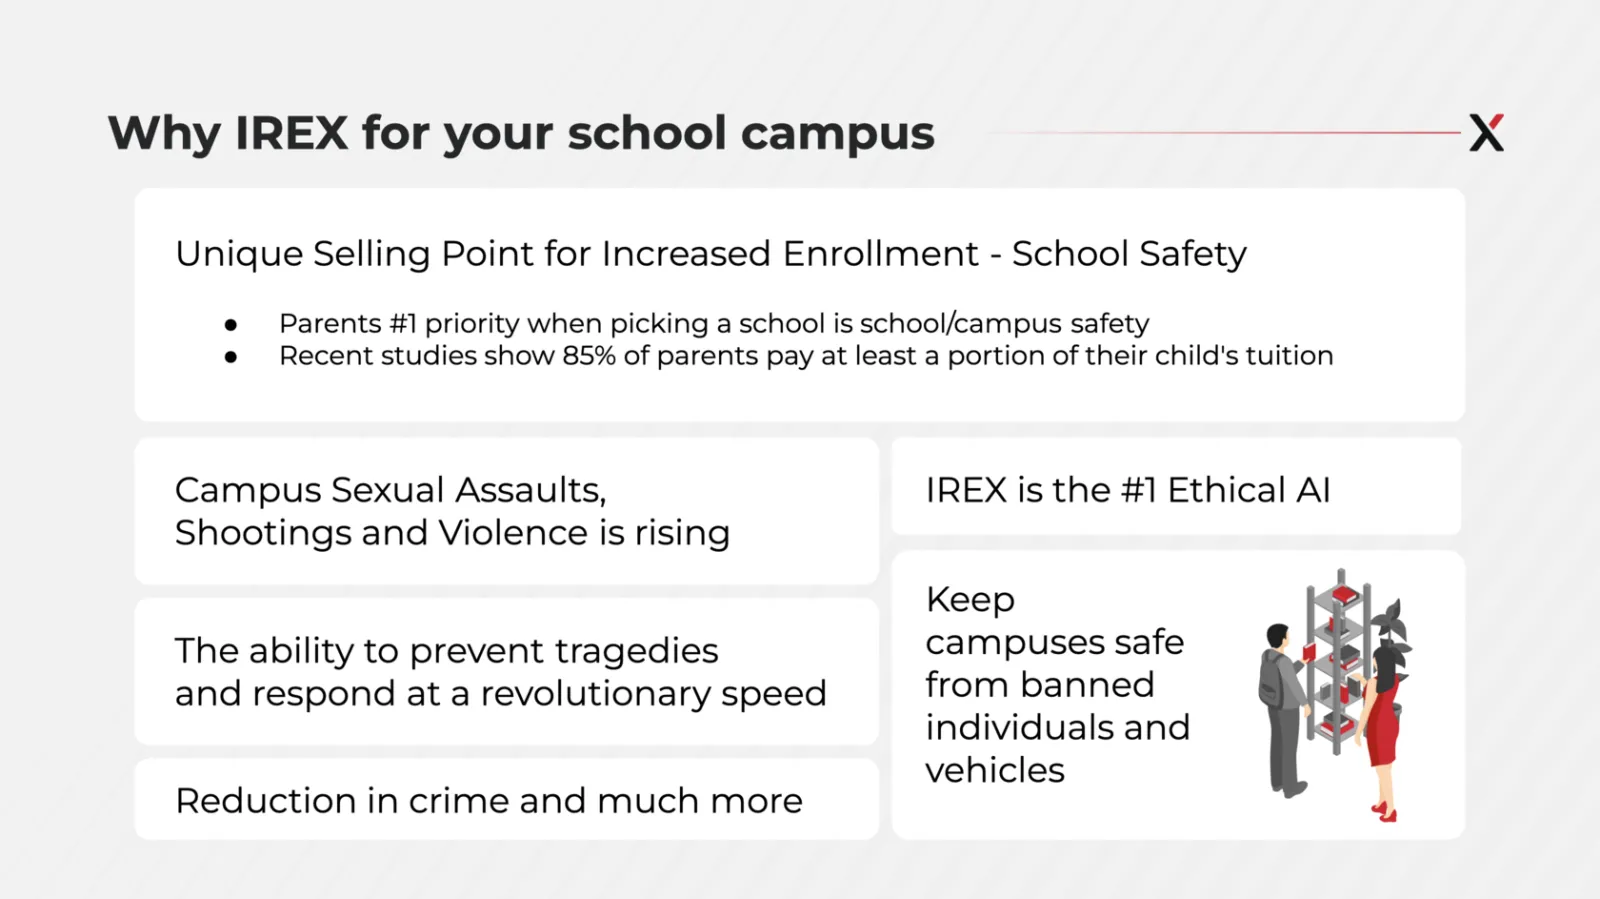This screenshot has height=899, width=1600.
Task: Click the man in gray suit figure
Action: pyautogui.click(x=1283, y=710)
